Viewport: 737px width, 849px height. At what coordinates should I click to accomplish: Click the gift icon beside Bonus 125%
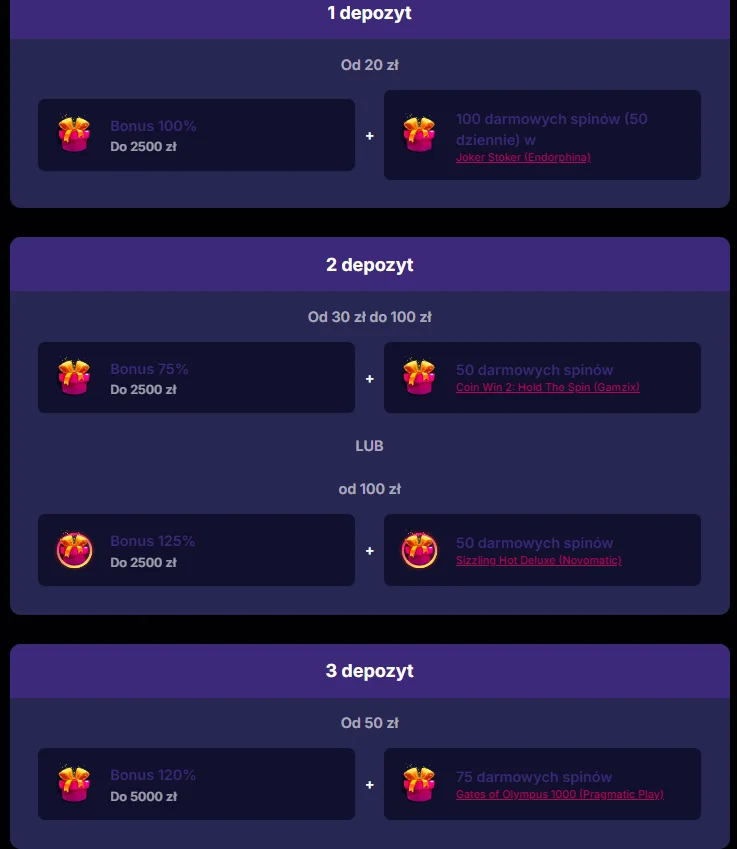coord(74,550)
